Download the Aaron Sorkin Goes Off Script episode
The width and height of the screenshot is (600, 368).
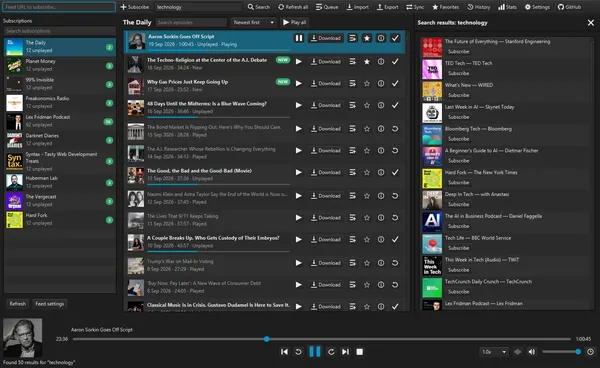tap(325, 38)
